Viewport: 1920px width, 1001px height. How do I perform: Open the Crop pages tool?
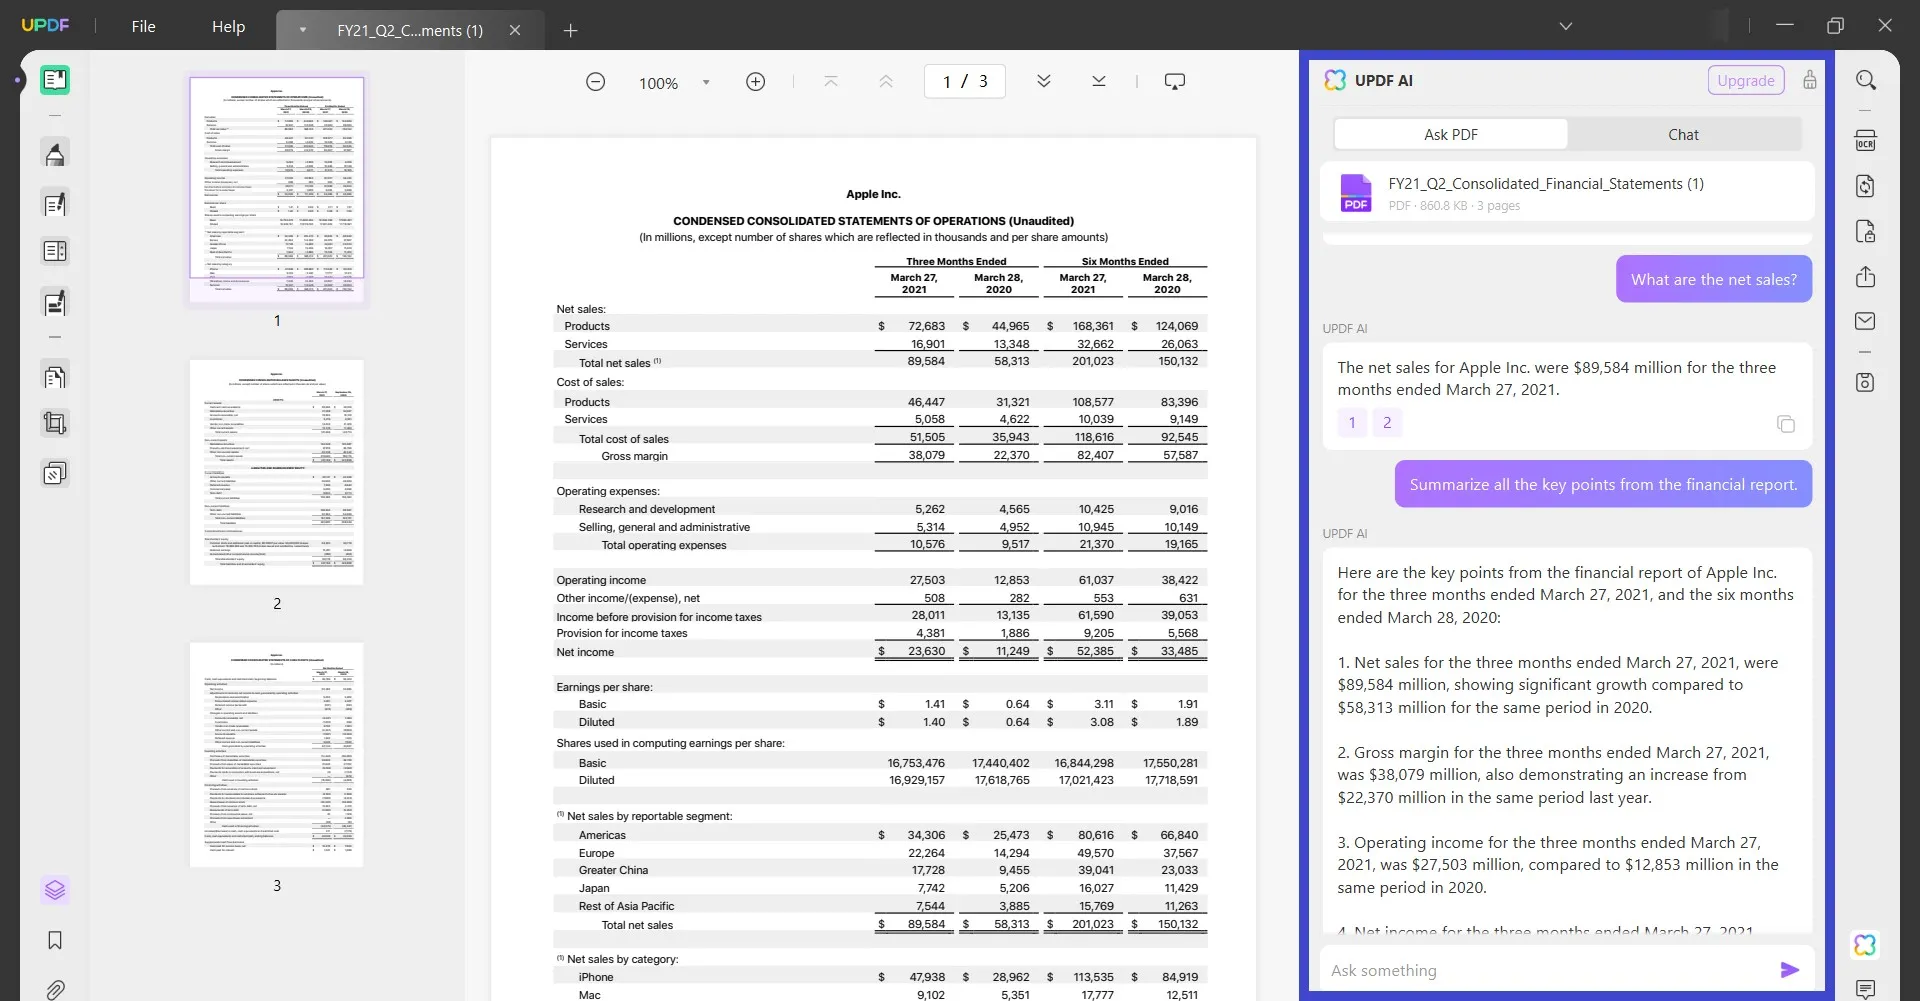click(x=54, y=422)
